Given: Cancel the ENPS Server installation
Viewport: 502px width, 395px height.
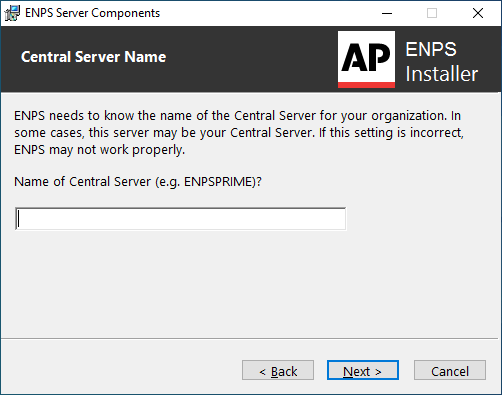Looking at the screenshot, I should pos(450,370).
